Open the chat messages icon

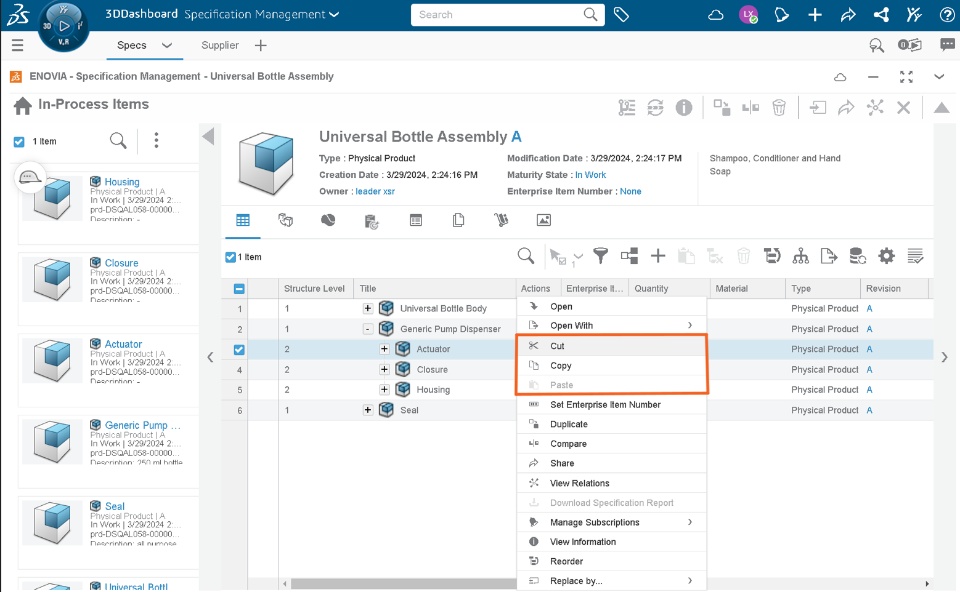point(947,45)
